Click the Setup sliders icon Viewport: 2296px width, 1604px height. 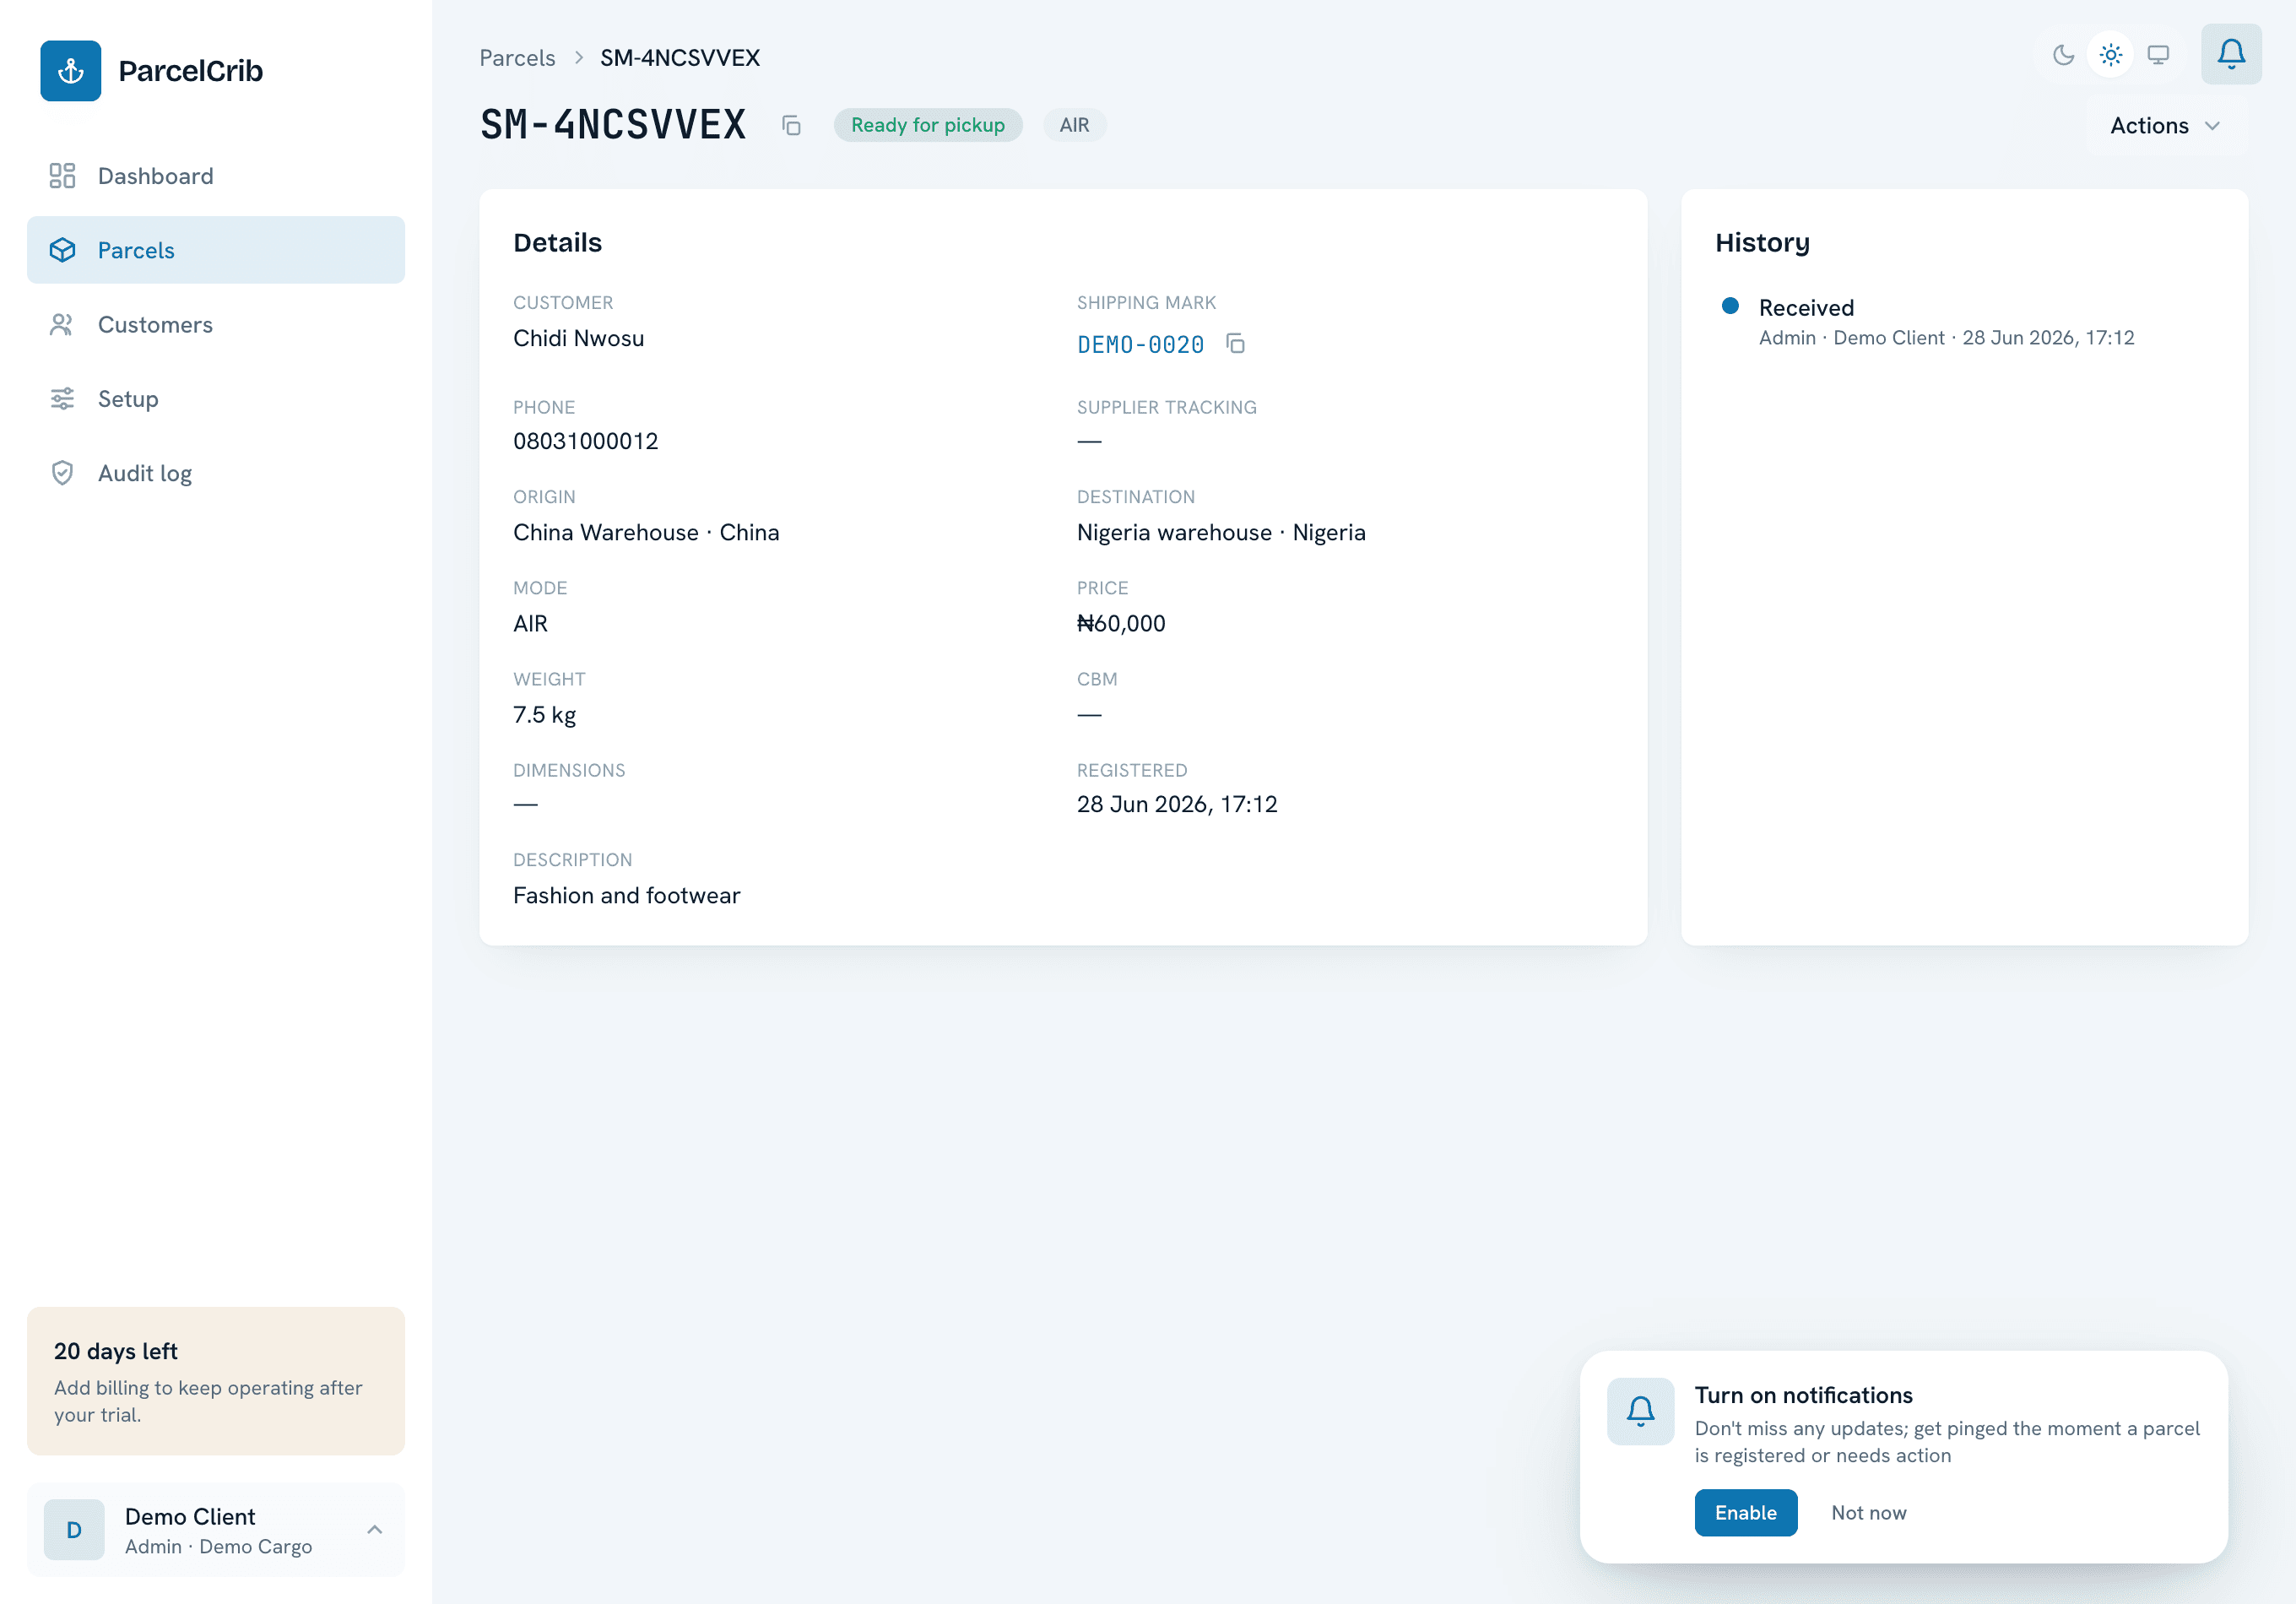pos(62,399)
